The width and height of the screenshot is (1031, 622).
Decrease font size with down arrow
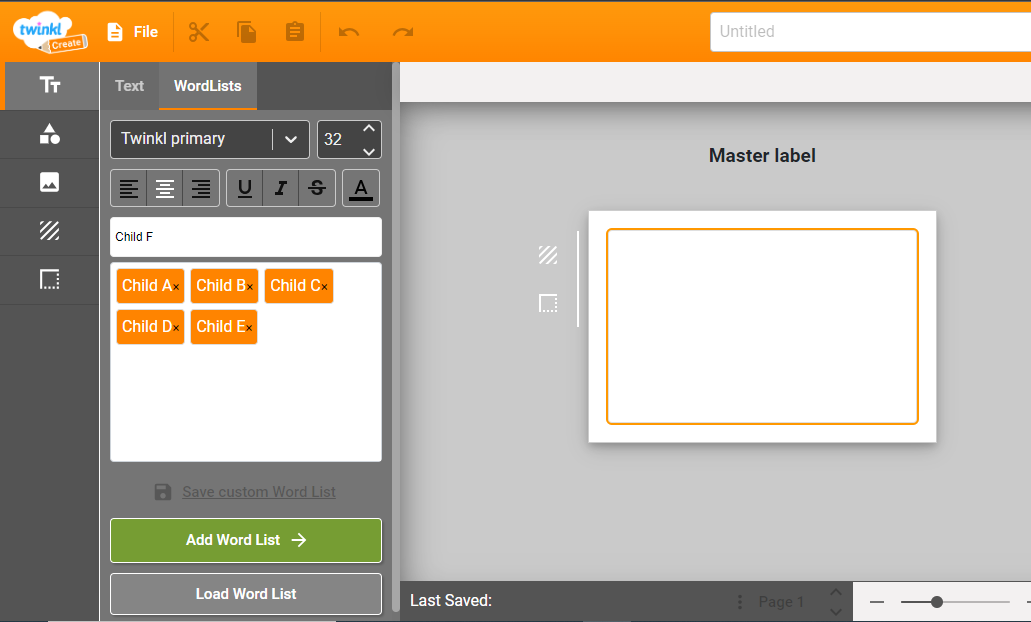(x=369, y=151)
